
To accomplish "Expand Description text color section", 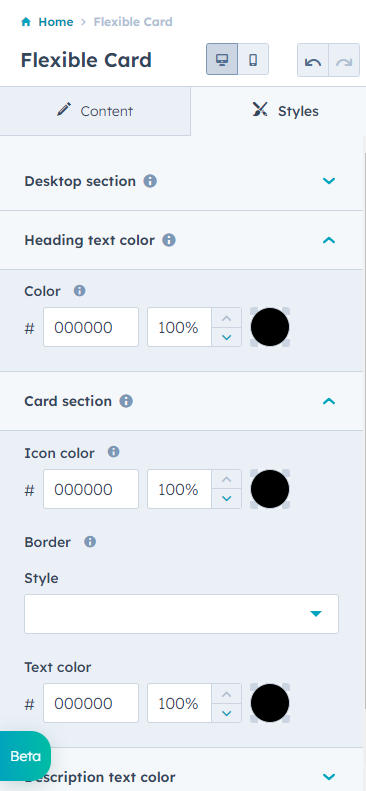I will [x=329, y=776].
